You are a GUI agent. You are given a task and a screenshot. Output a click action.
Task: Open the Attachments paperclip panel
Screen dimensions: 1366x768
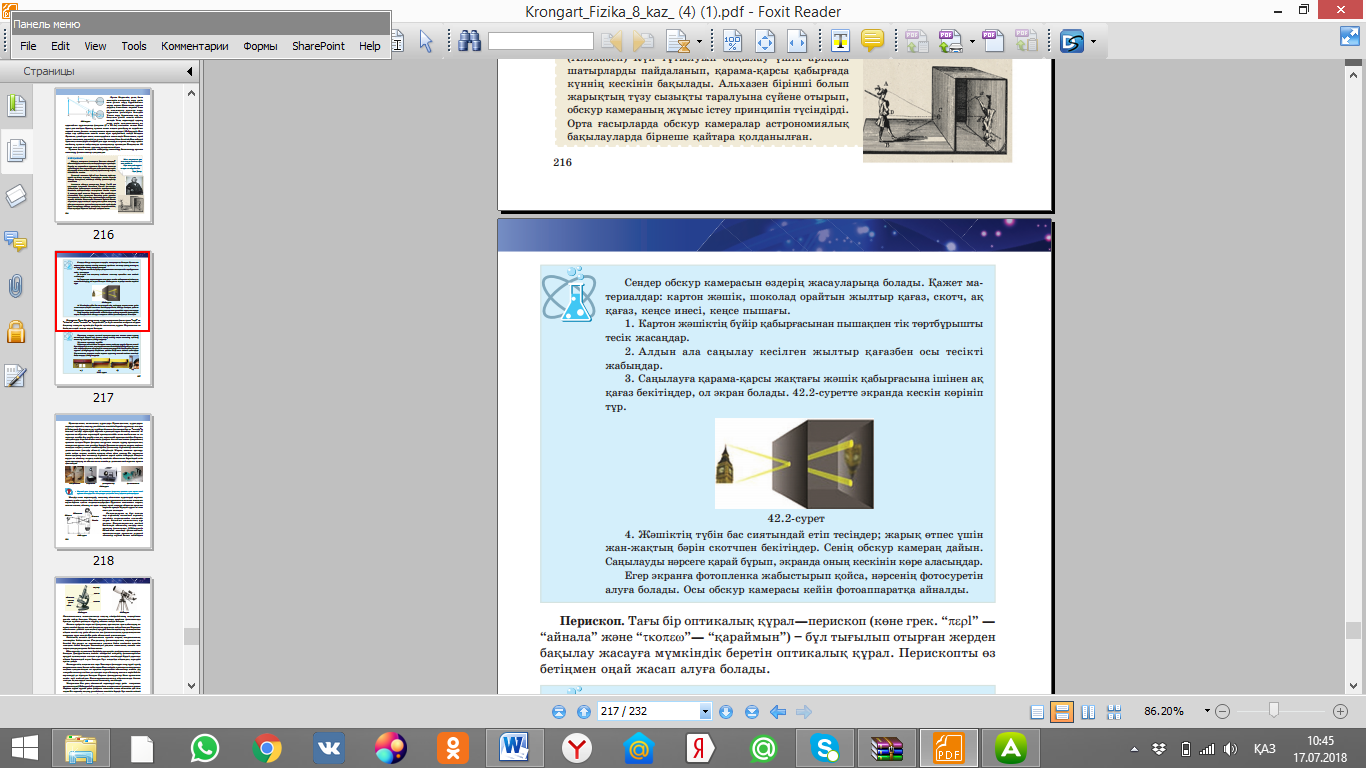pos(16,286)
